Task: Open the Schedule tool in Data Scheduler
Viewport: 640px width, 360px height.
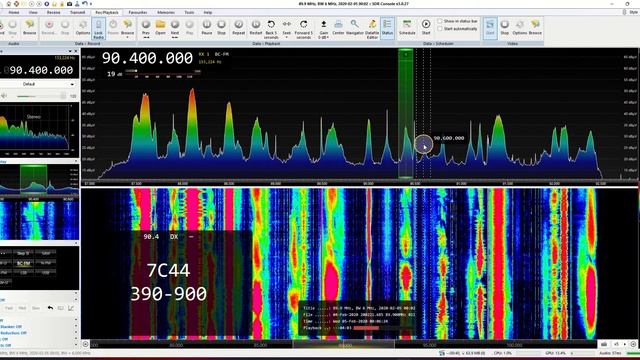Action: (x=407, y=28)
